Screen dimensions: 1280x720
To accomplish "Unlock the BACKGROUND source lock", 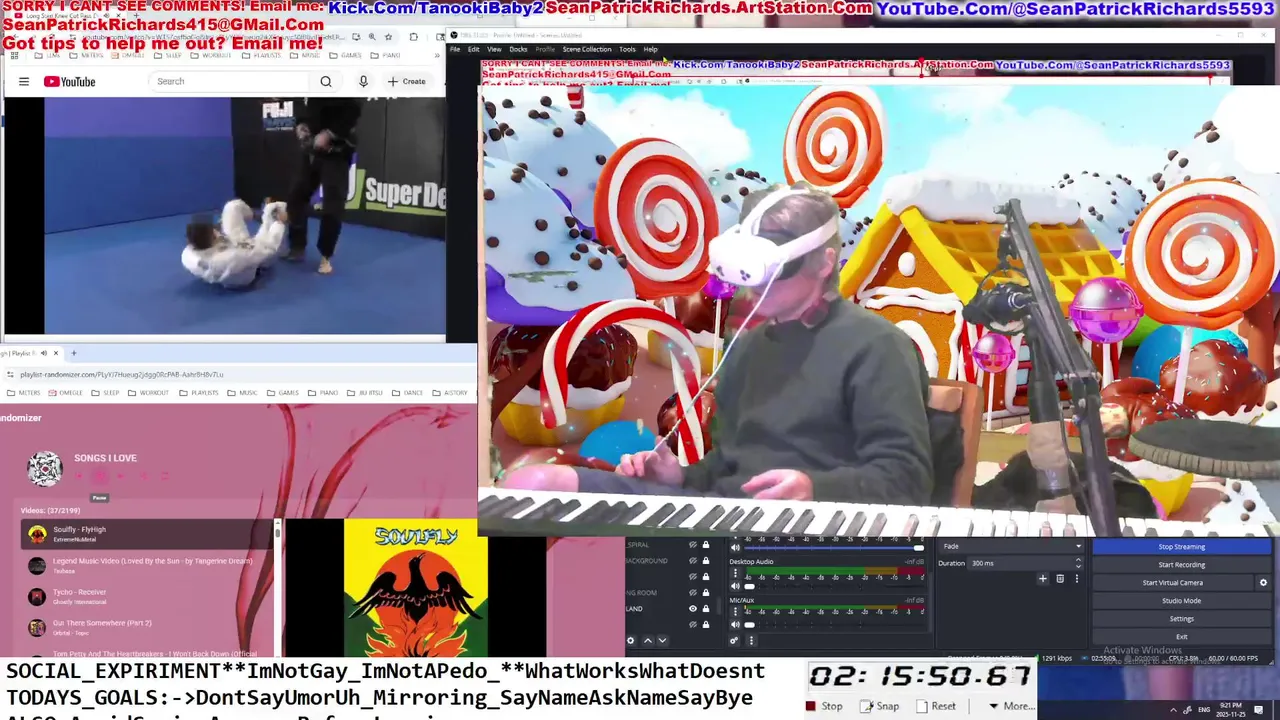I will (706, 561).
